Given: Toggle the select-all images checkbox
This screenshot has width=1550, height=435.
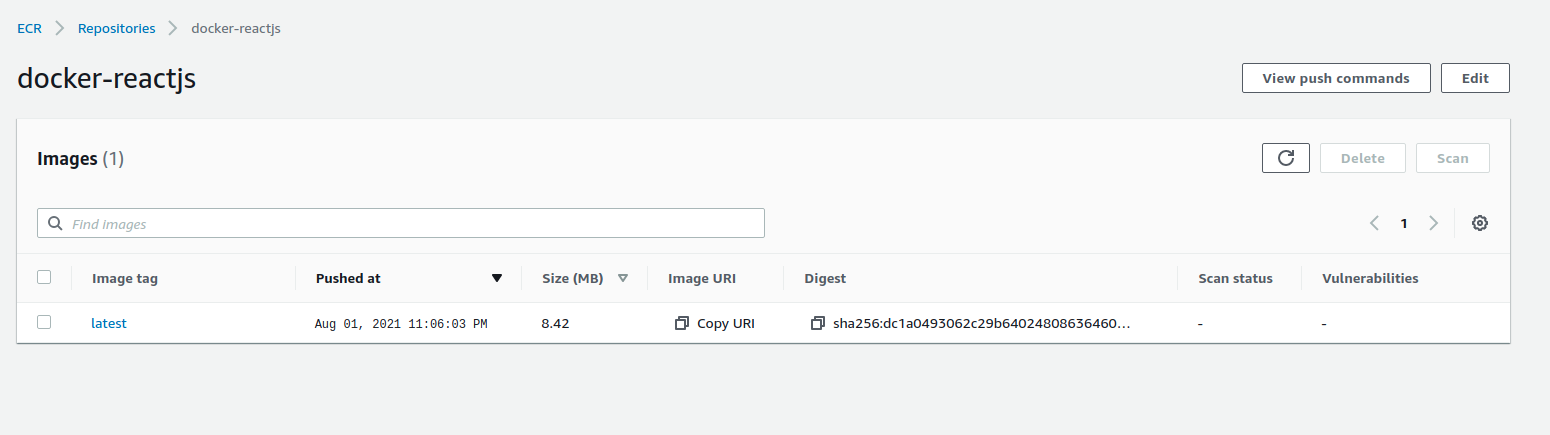Looking at the screenshot, I should coord(44,277).
